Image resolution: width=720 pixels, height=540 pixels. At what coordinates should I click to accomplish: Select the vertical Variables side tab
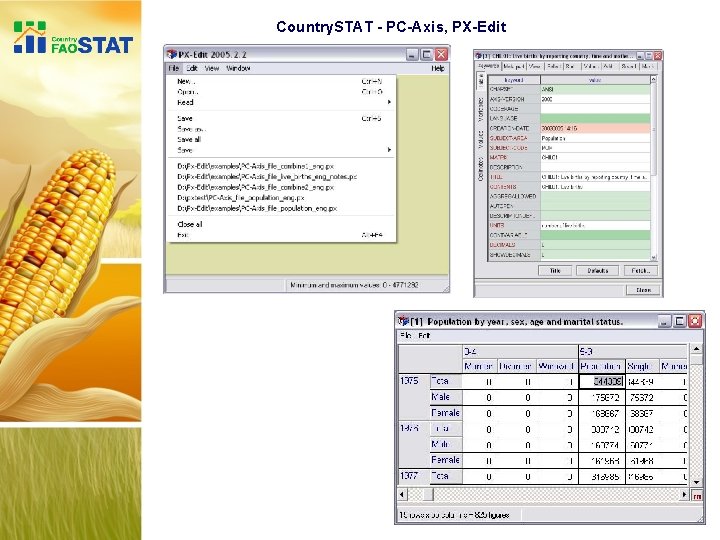(x=481, y=109)
